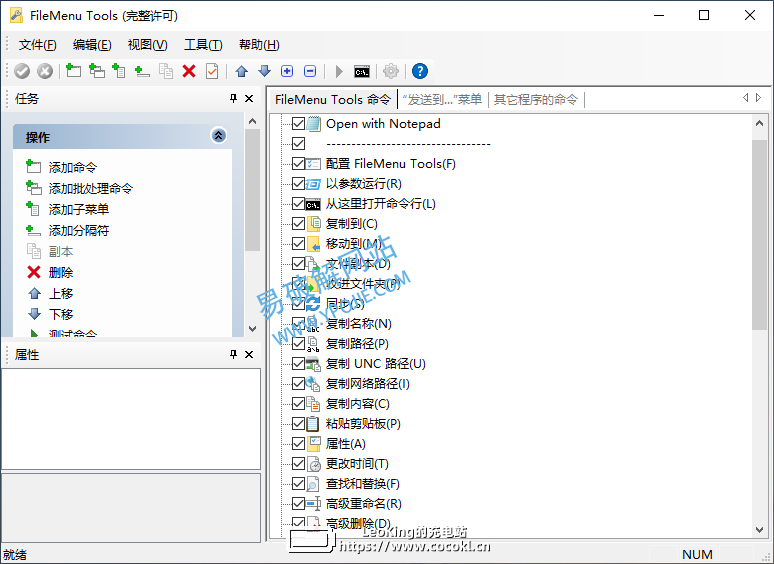774x564 pixels.
Task: Open the 文件(F) menu
Action: point(38,45)
